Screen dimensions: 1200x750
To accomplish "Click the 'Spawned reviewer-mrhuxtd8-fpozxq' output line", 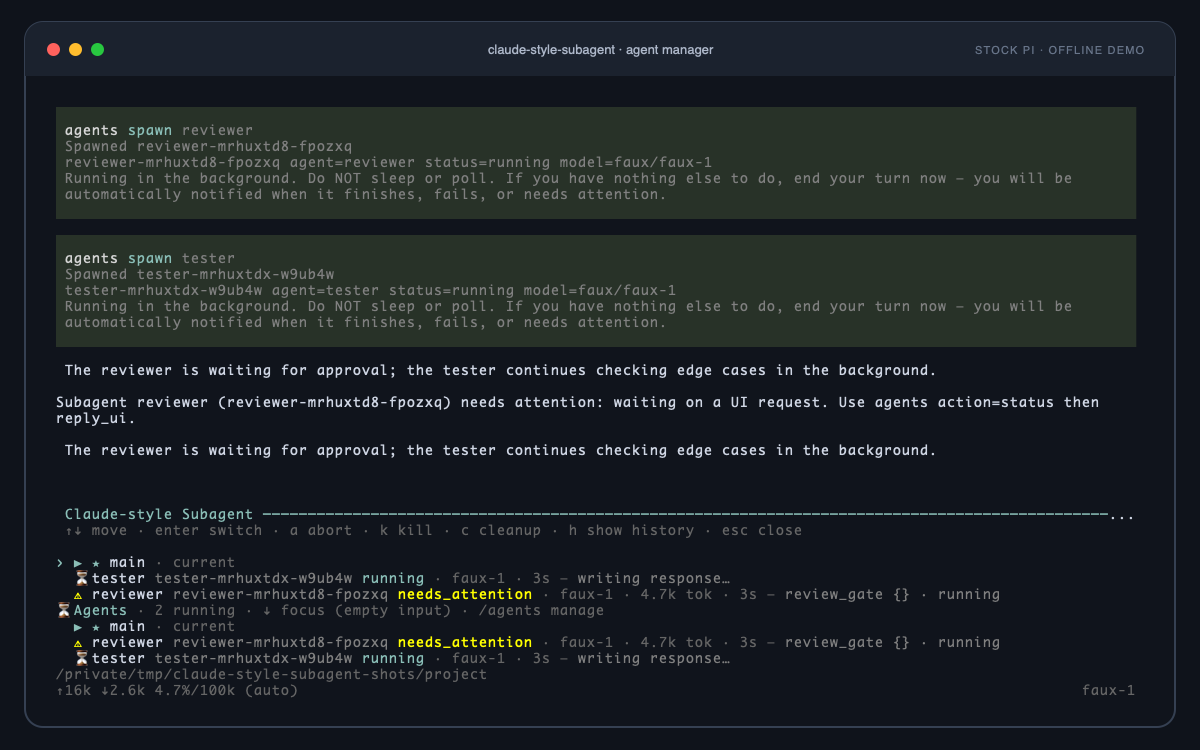I will click(209, 147).
